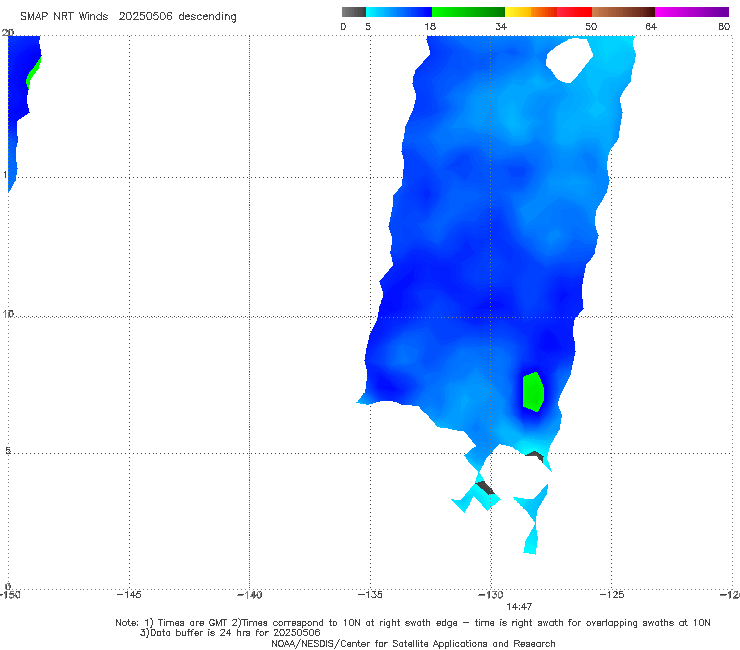Click the note 'Data buffer is 24 hrs for 20250506'
740x650 pixels.
(x=230, y=633)
